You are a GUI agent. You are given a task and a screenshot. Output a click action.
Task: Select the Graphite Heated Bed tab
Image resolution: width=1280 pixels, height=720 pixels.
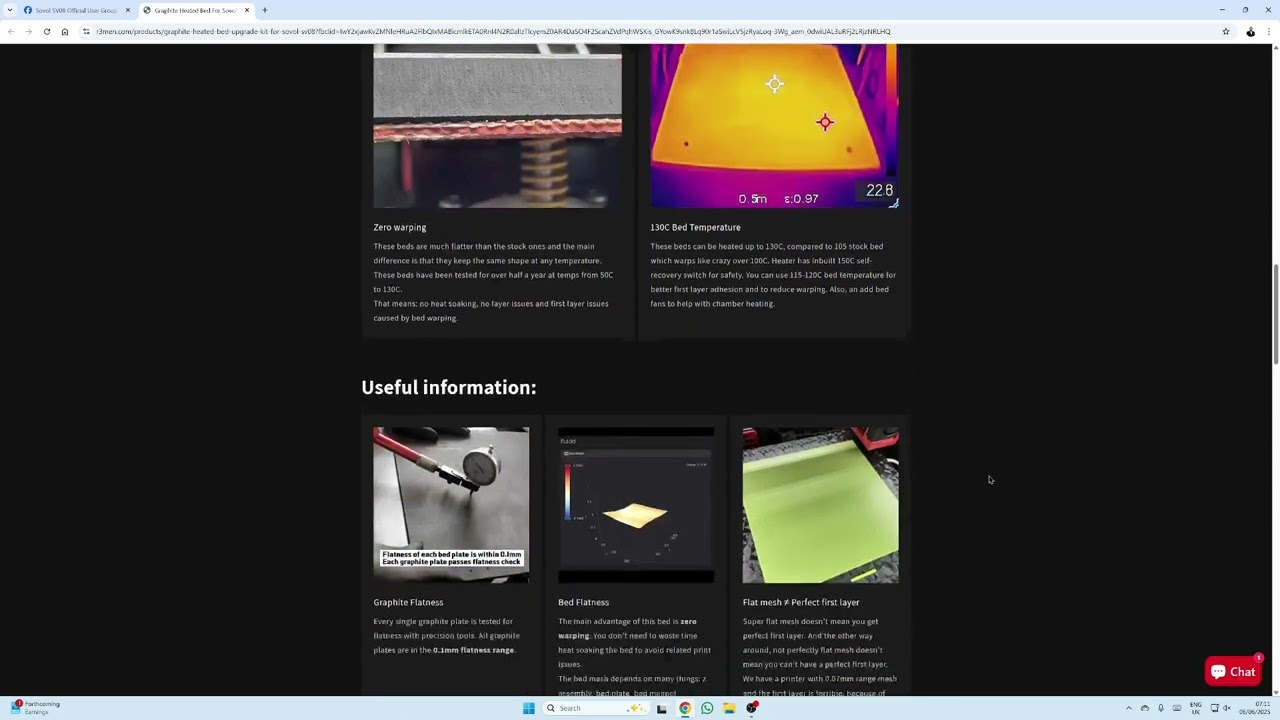[196, 10]
